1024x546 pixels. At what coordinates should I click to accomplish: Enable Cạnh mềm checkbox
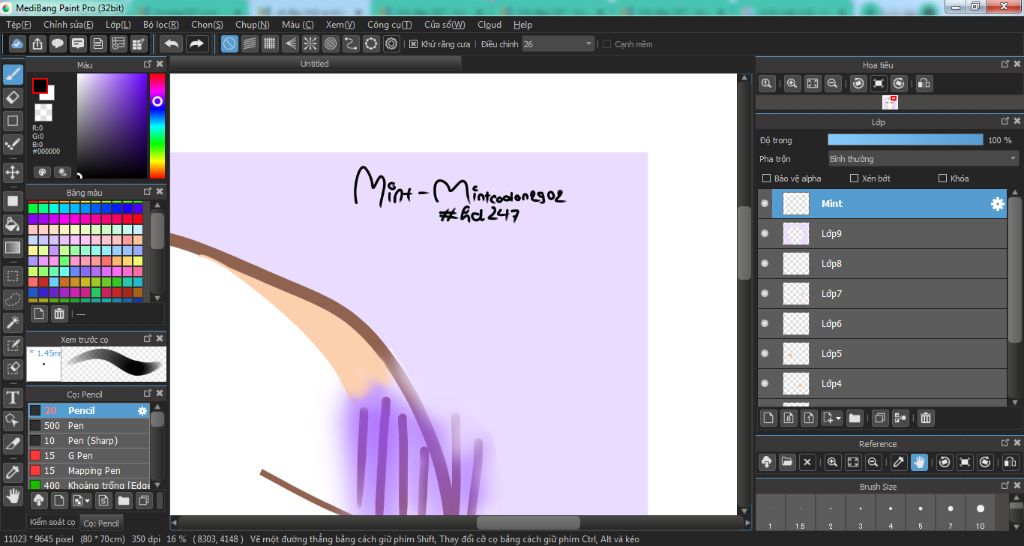pyautogui.click(x=607, y=44)
